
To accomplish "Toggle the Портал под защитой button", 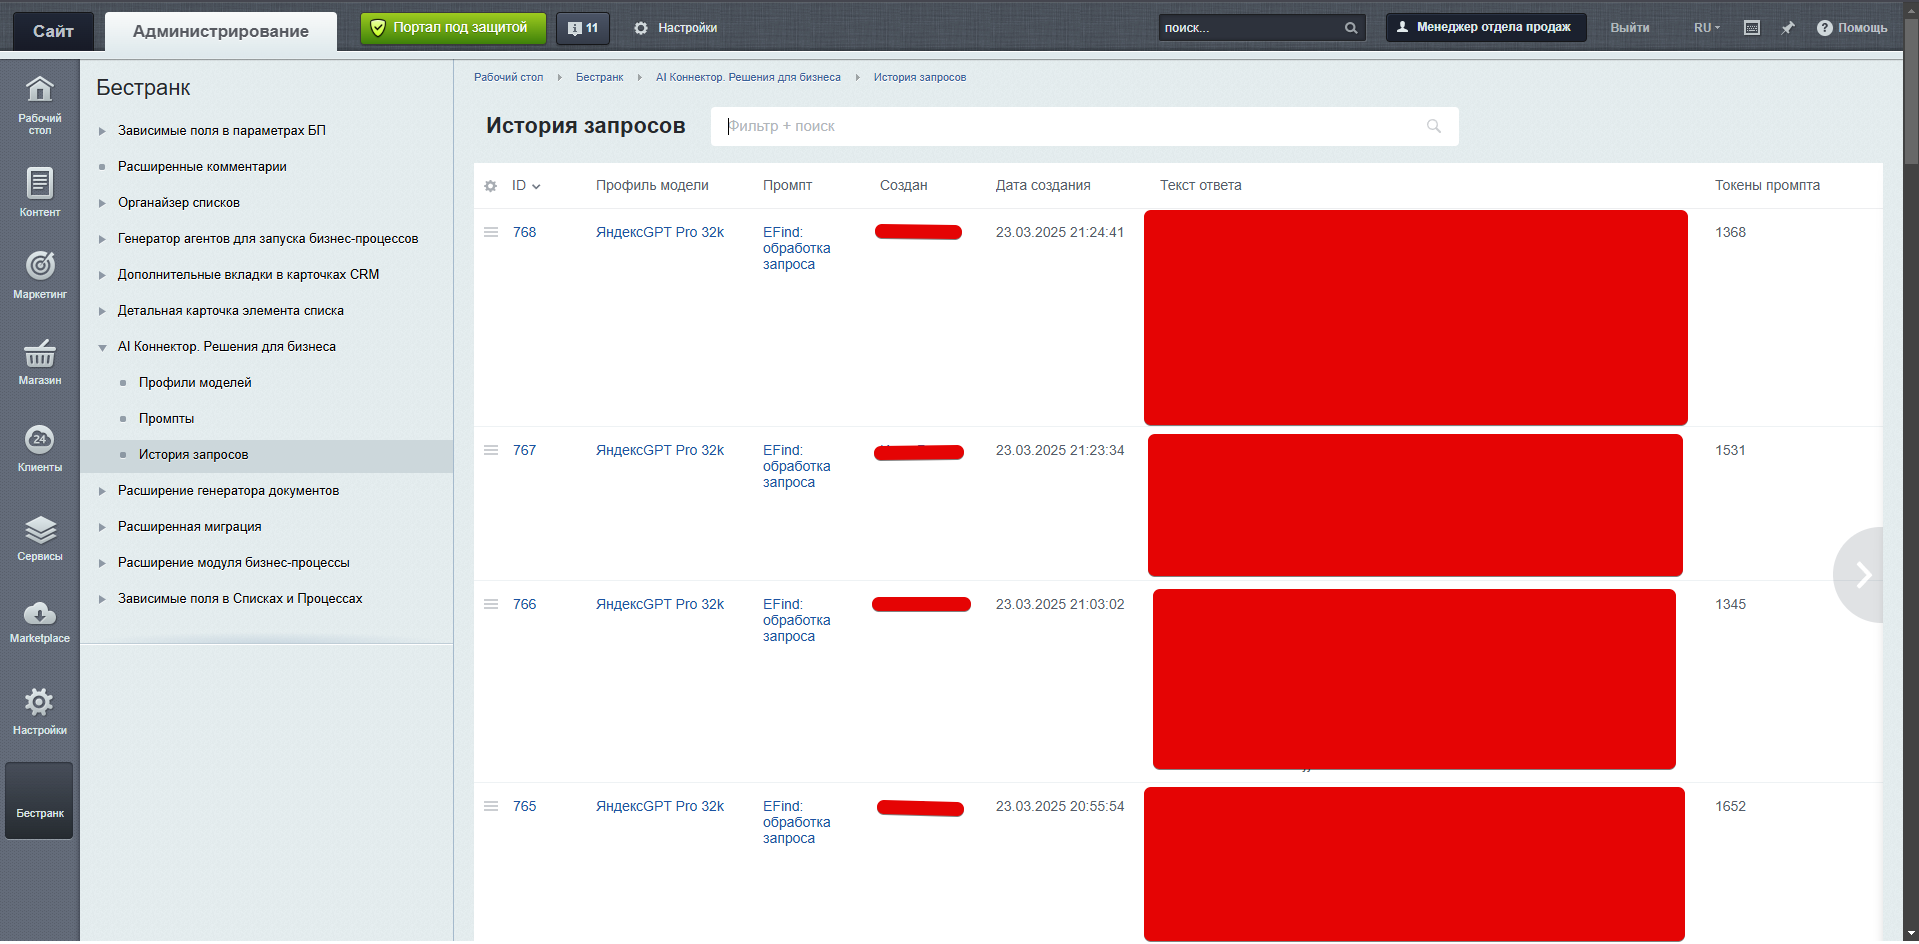I will pyautogui.click(x=452, y=28).
